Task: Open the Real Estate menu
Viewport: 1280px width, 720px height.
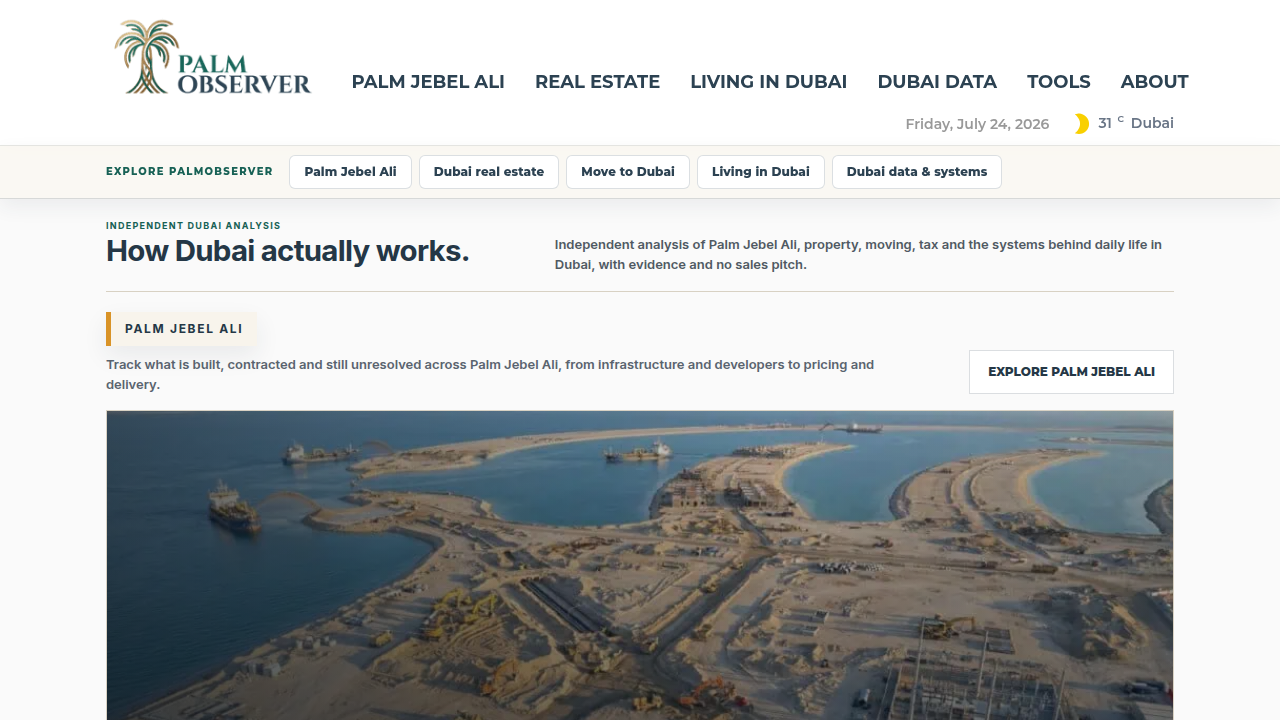Action: 597,82
